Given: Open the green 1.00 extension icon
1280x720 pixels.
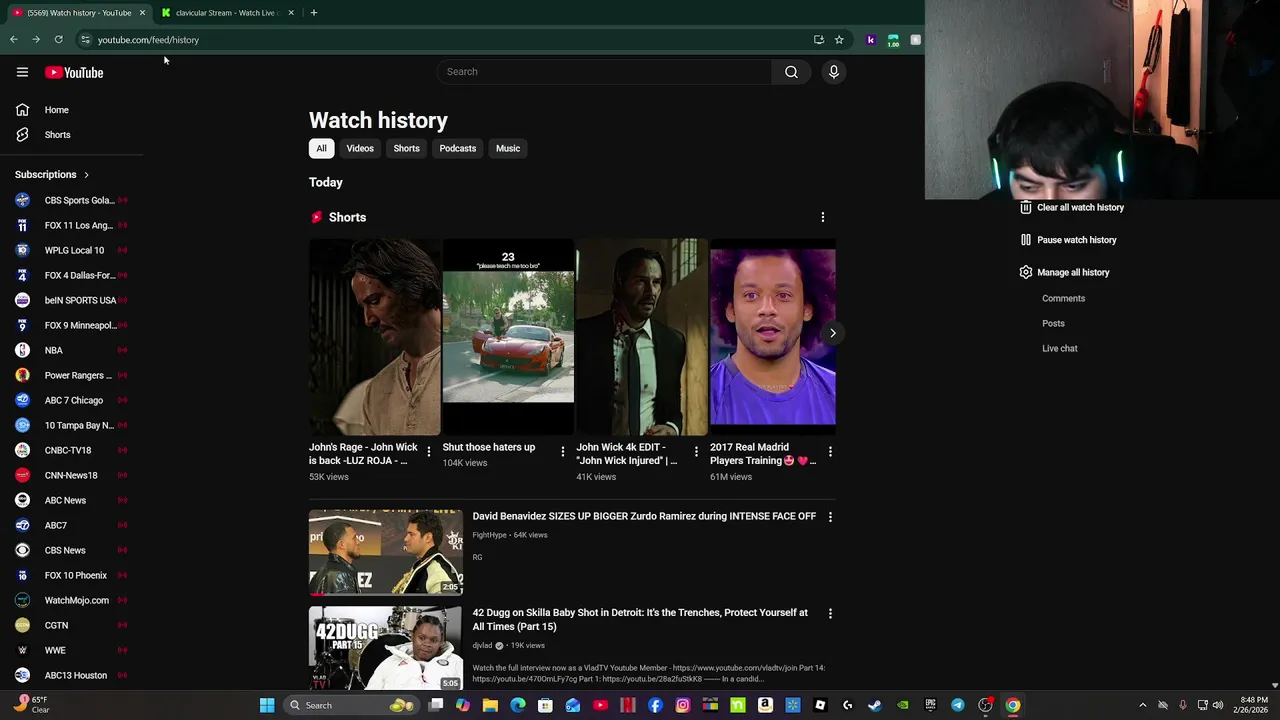Looking at the screenshot, I should click(893, 40).
